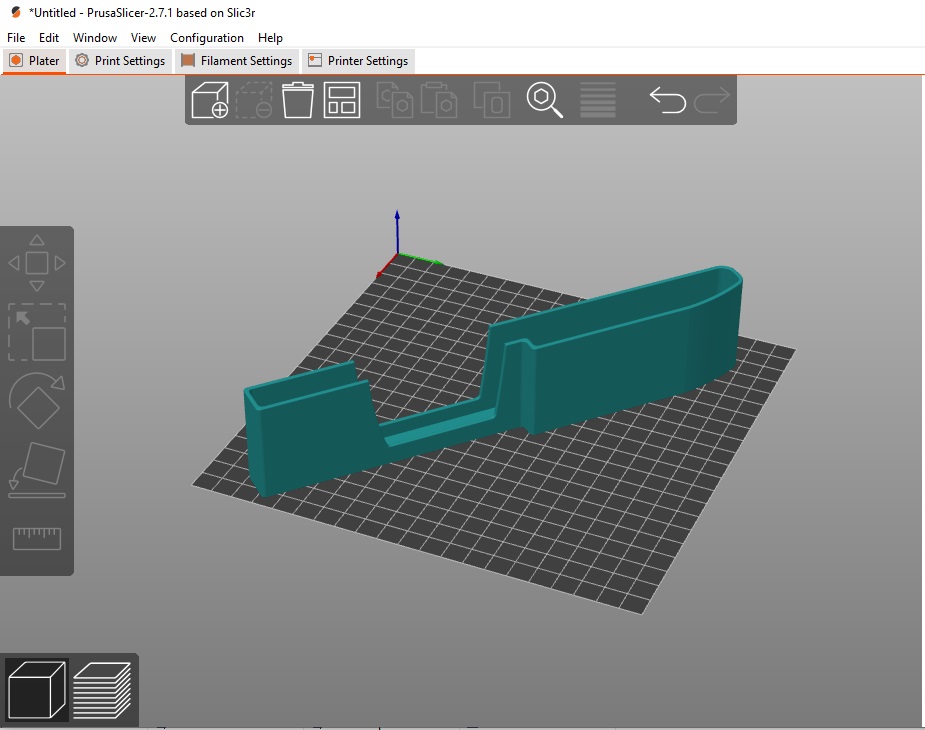Click the Arrange objects icon
This screenshot has height=730, width=925.
pyautogui.click(x=342, y=101)
